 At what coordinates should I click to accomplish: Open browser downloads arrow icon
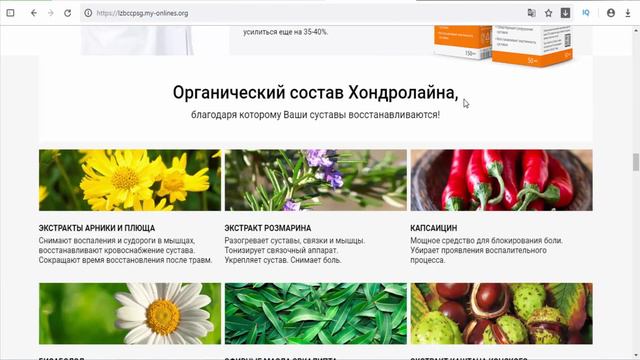[628, 13]
